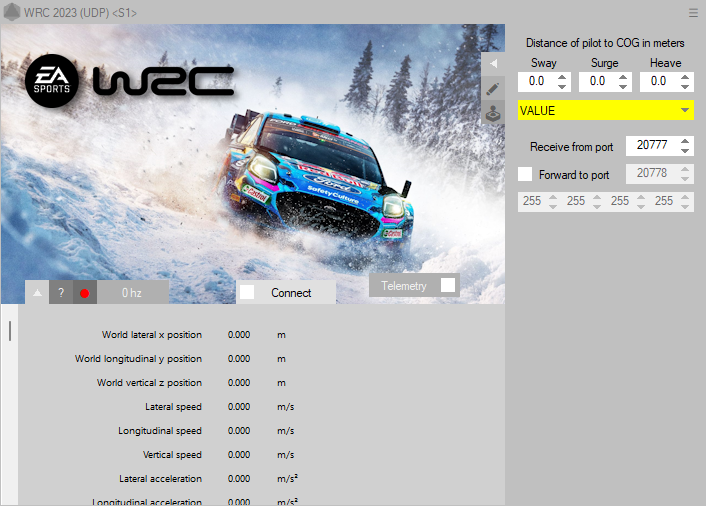Image resolution: width=706 pixels, height=506 pixels.
Task: Start recording with red dot button
Action: [85, 293]
